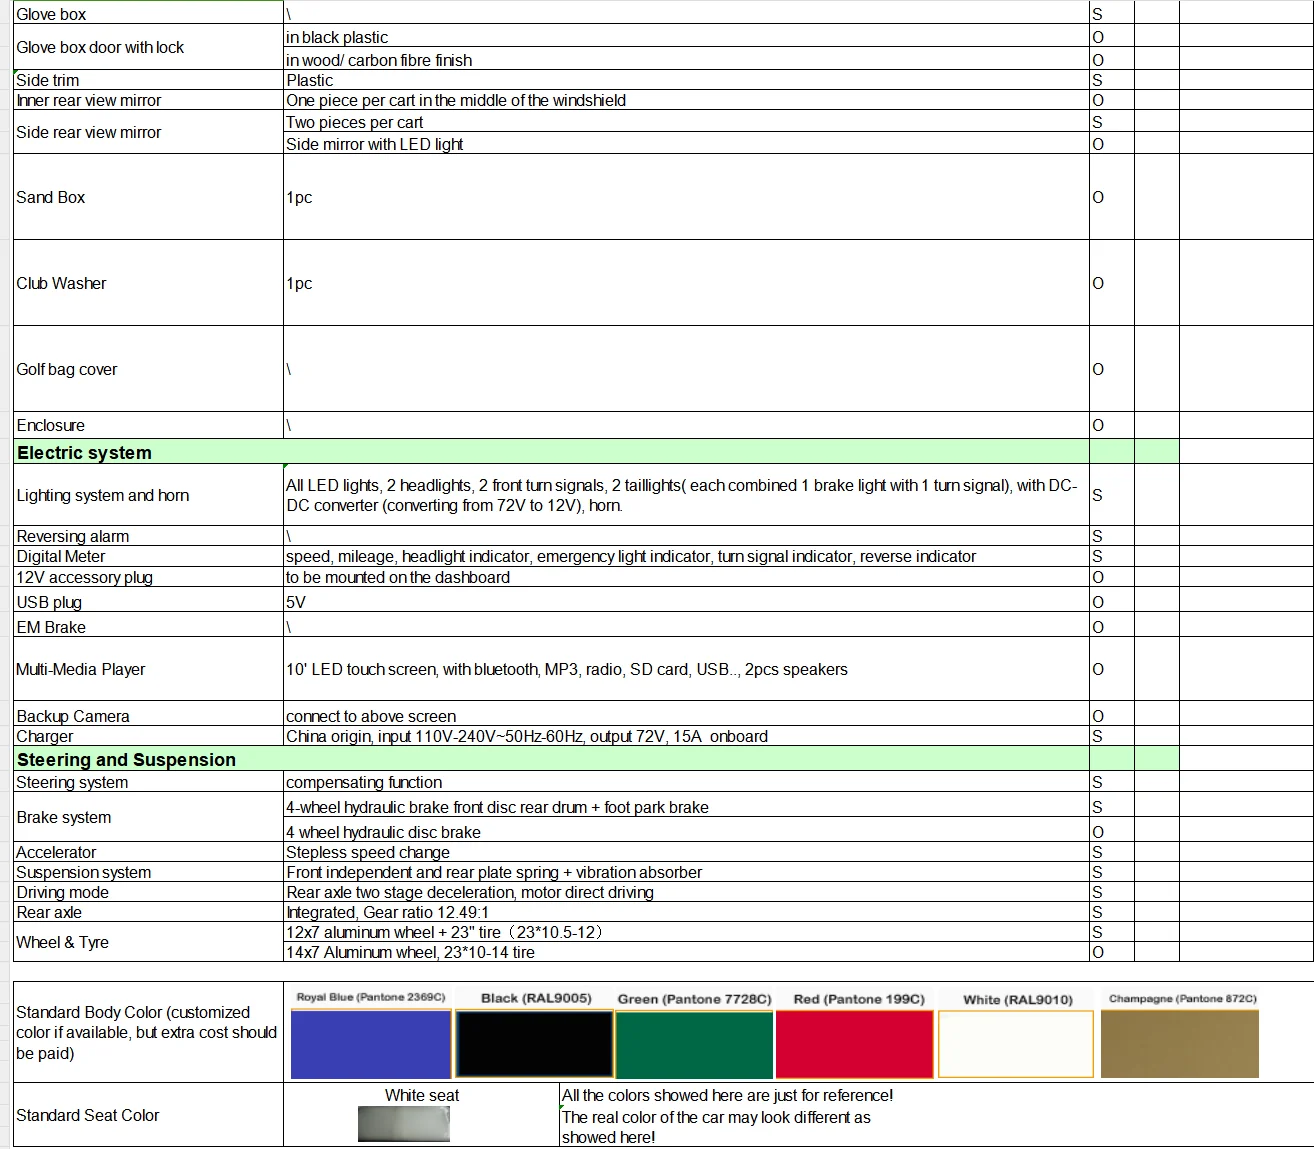Select the 'Charger' cell
This screenshot has height=1149, width=1314.
tap(148, 736)
